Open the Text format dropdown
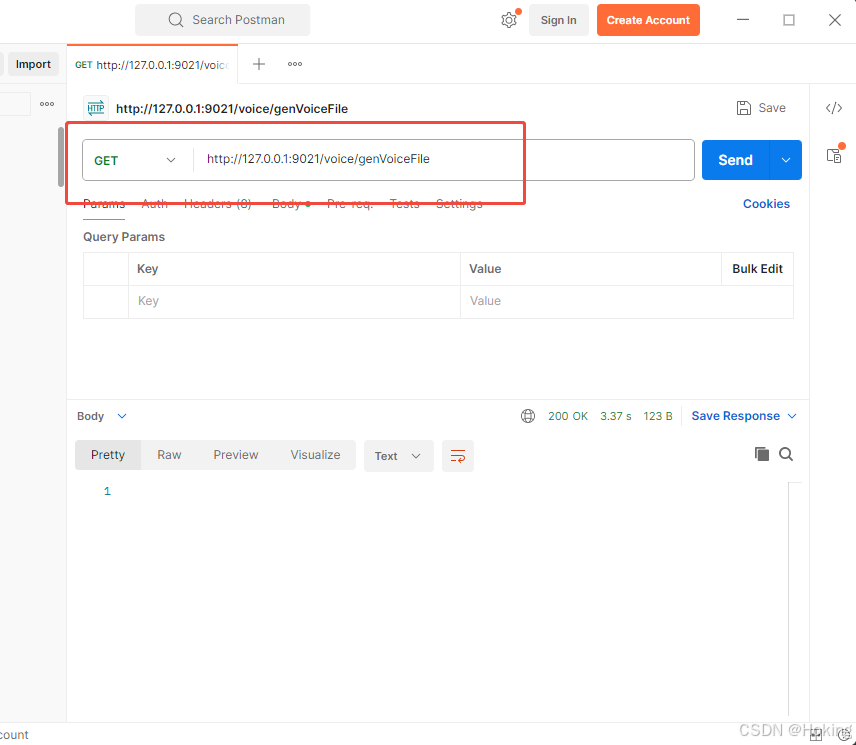 coord(399,456)
